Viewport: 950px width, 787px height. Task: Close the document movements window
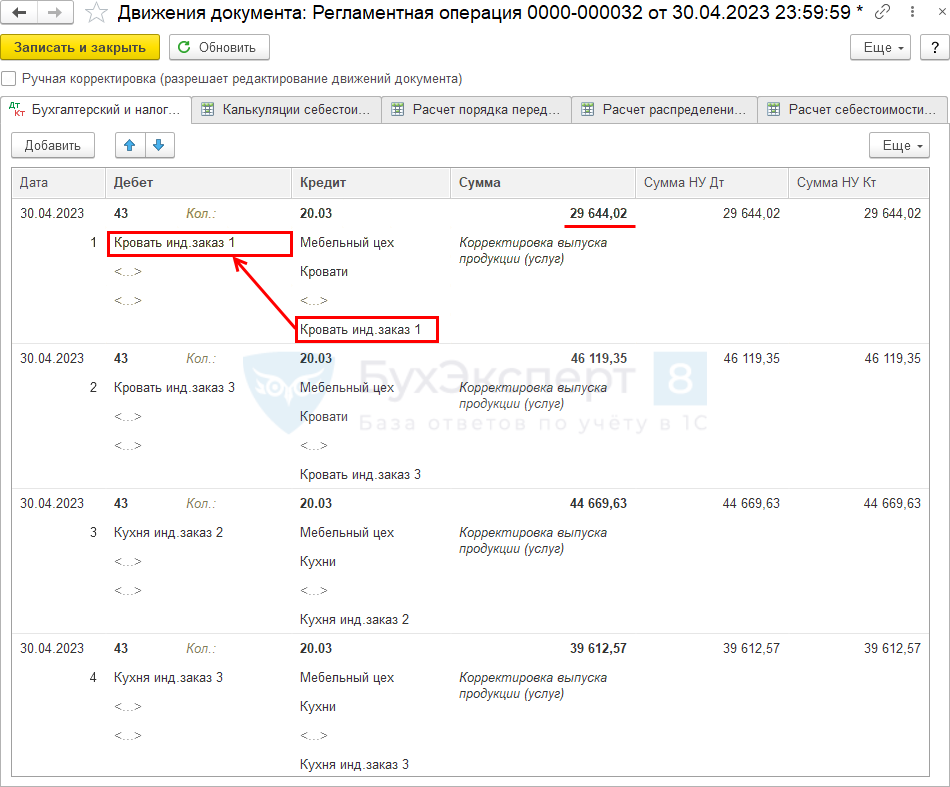(942, 12)
